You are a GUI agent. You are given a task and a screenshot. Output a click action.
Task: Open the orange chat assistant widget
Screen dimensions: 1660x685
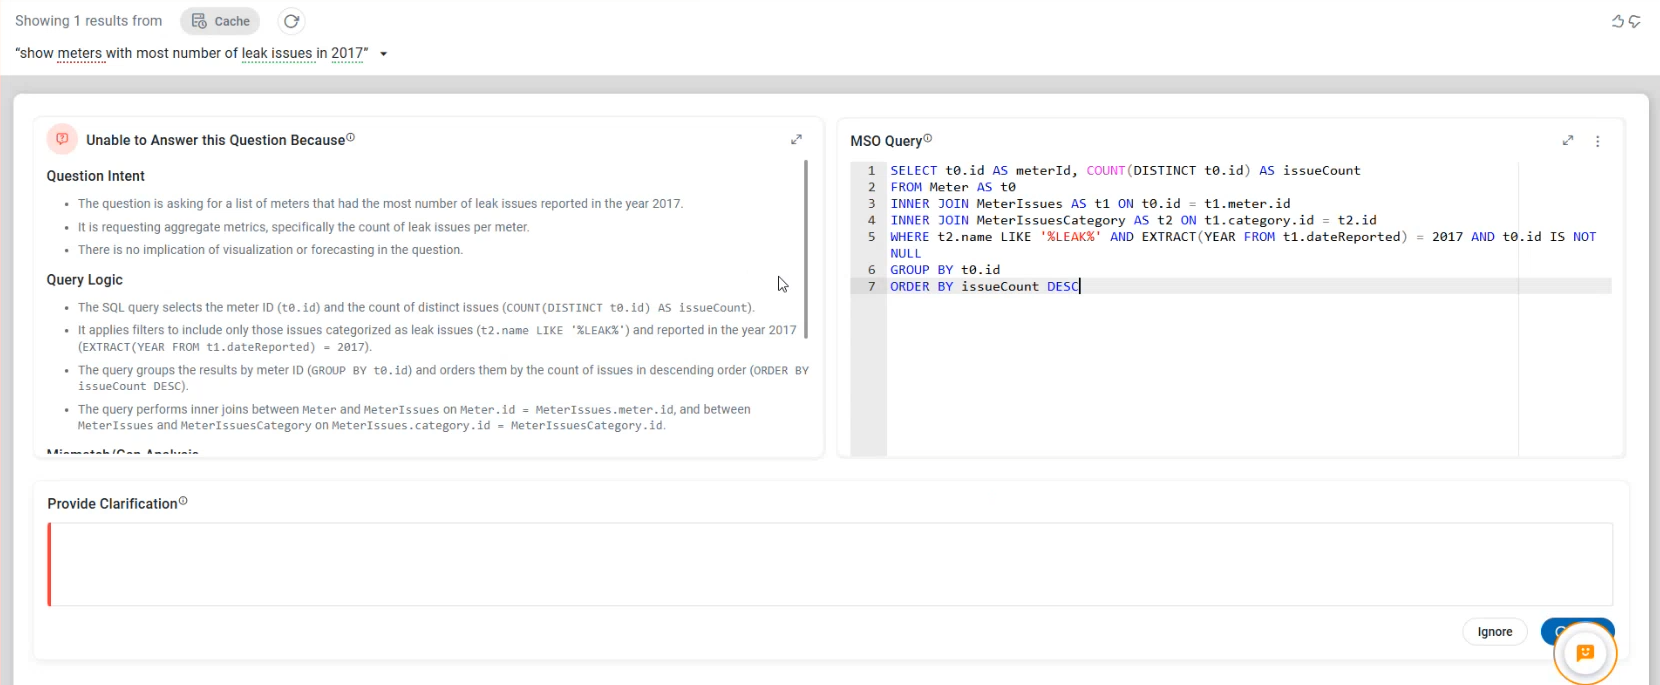click(x=1584, y=653)
